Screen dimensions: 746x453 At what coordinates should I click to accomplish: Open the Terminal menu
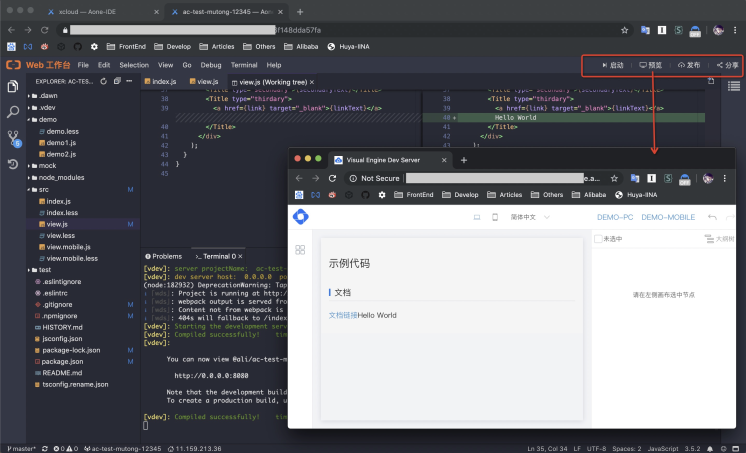[x=244, y=65]
